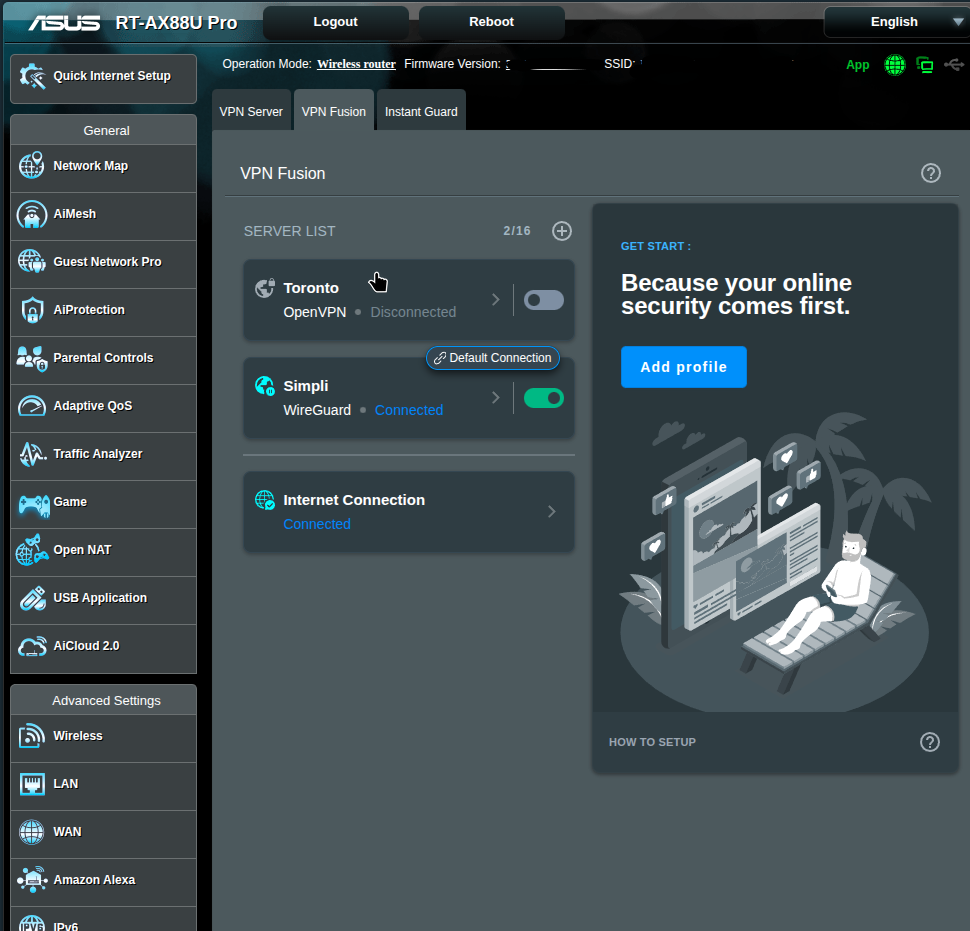Screen dimensions: 970x931
Task: Open Quick Internet Setup wizard icon
Action: click(32, 76)
